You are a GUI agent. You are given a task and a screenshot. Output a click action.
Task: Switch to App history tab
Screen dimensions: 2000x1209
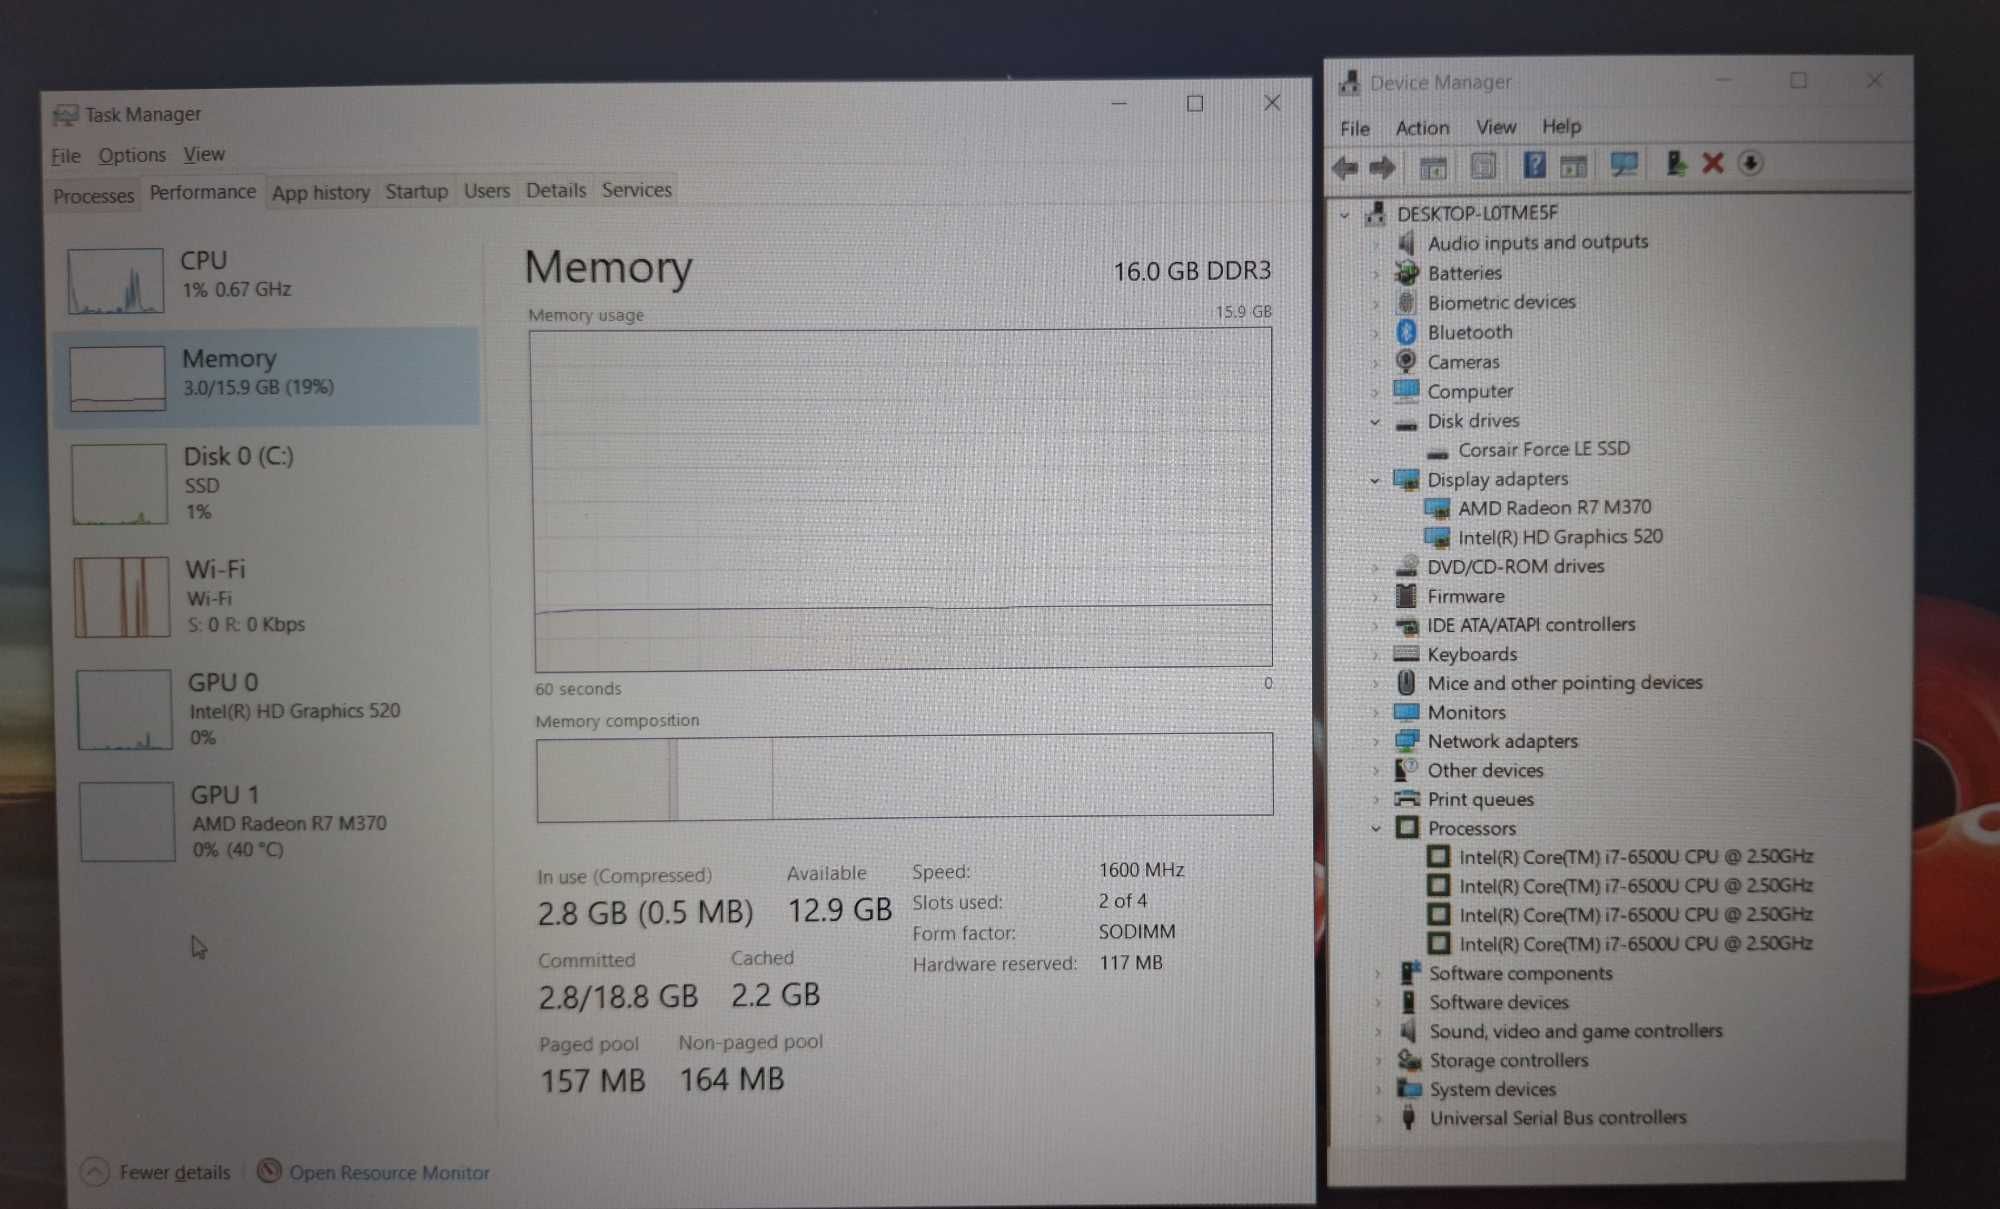point(320,192)
